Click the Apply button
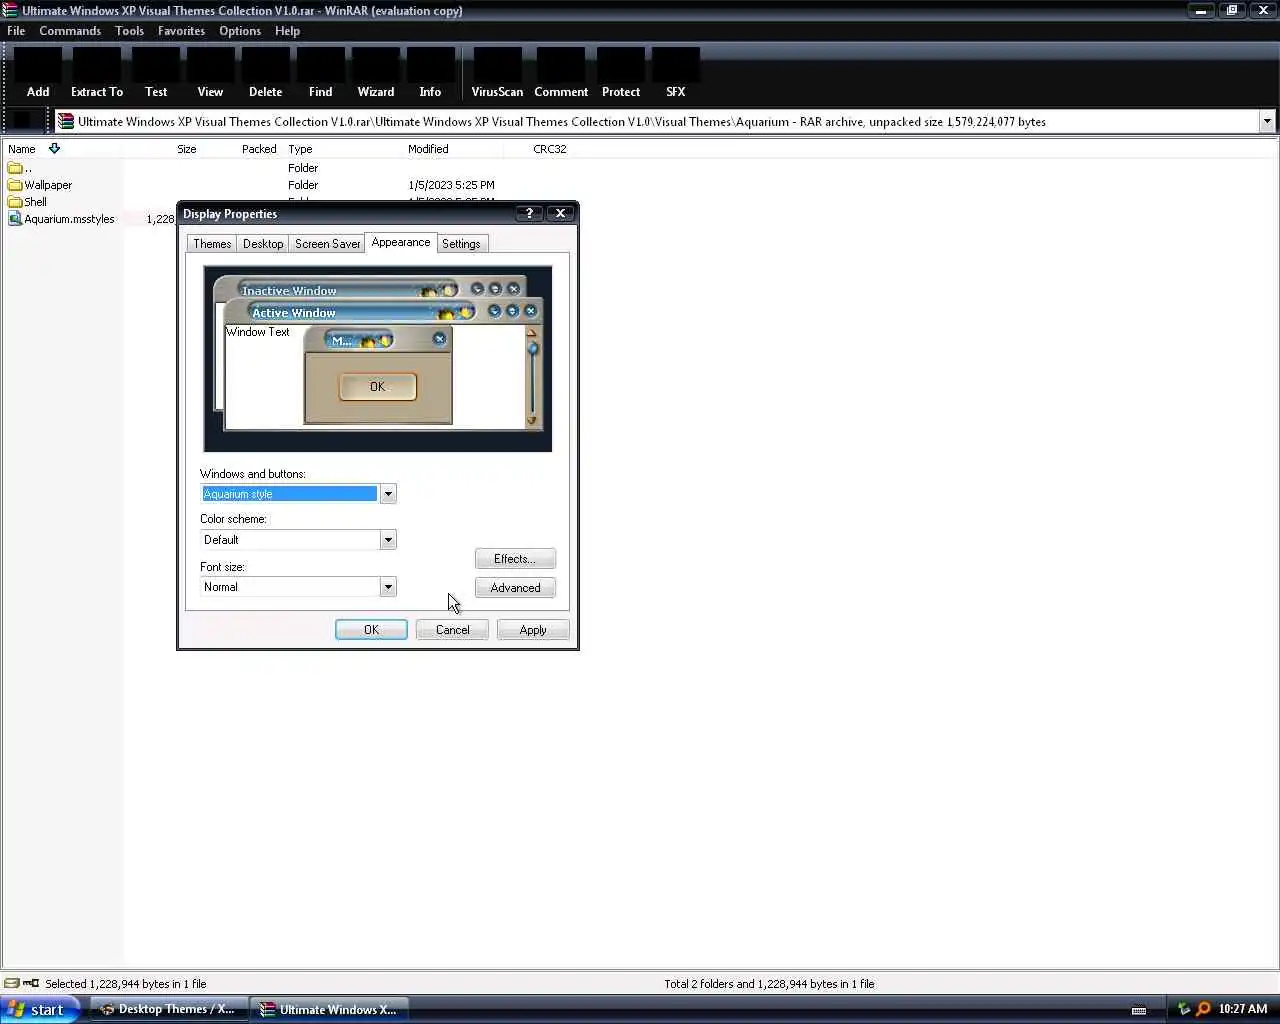 point(533,630)
